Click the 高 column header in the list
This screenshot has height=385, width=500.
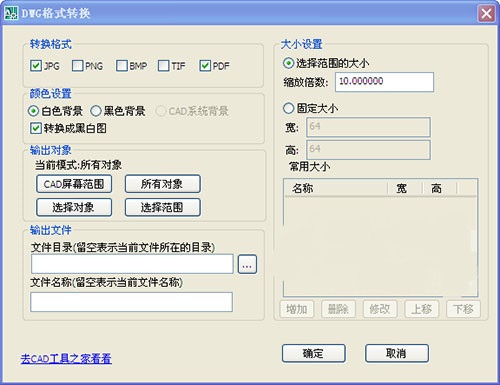pos(439,189)
